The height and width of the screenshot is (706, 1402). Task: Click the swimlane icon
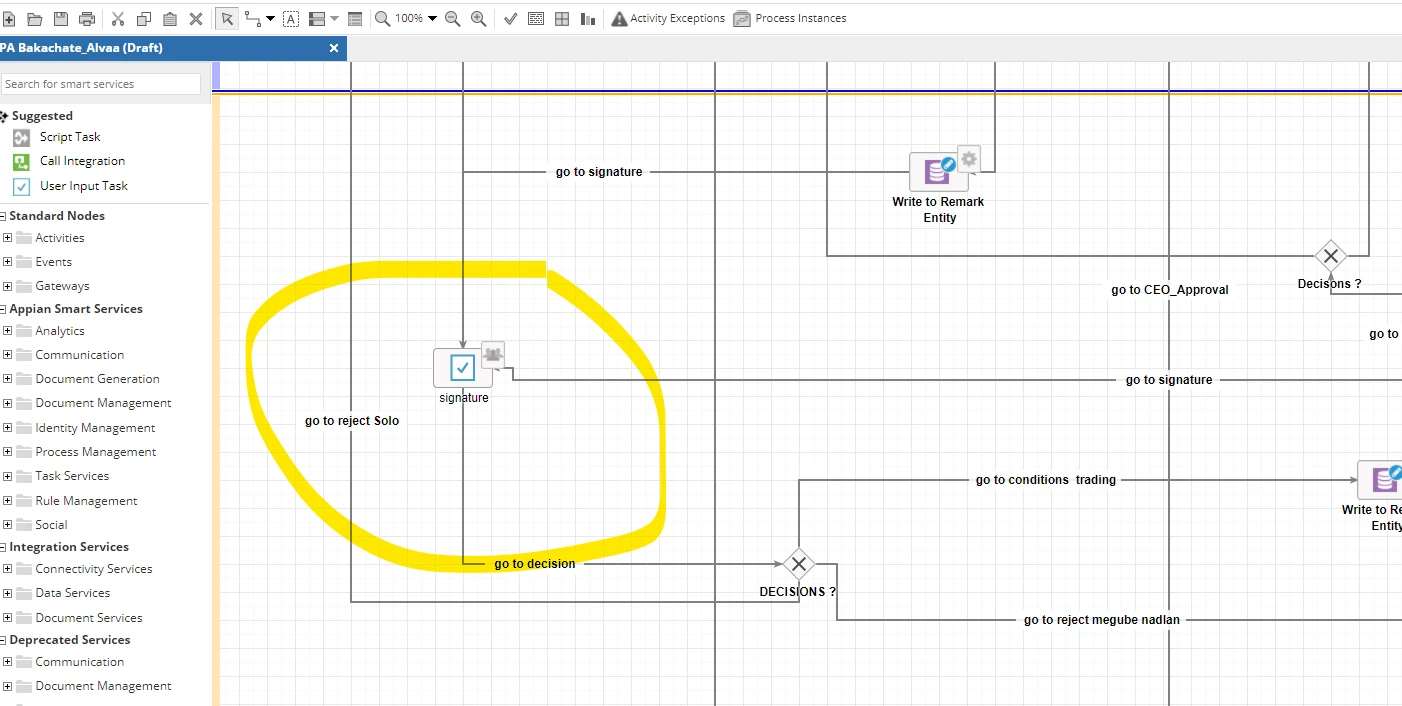click(x=317, y=18)
